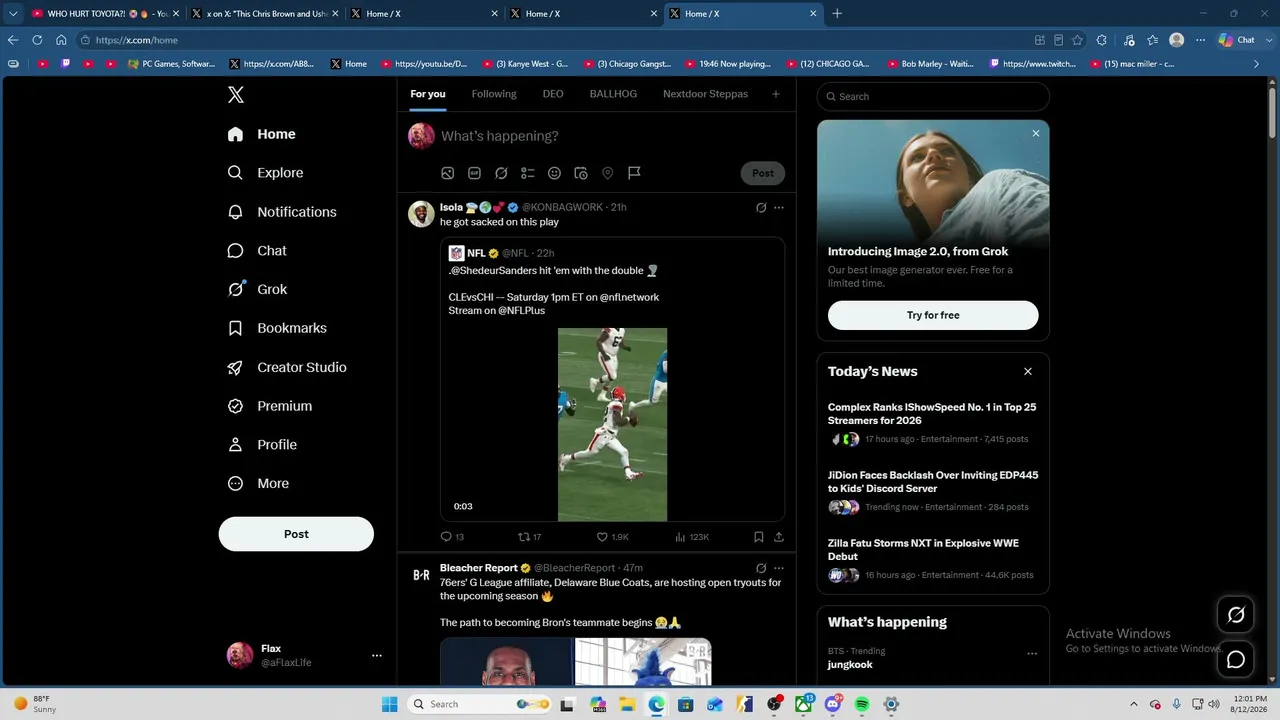Reload the browser page

tap(37, 40)
